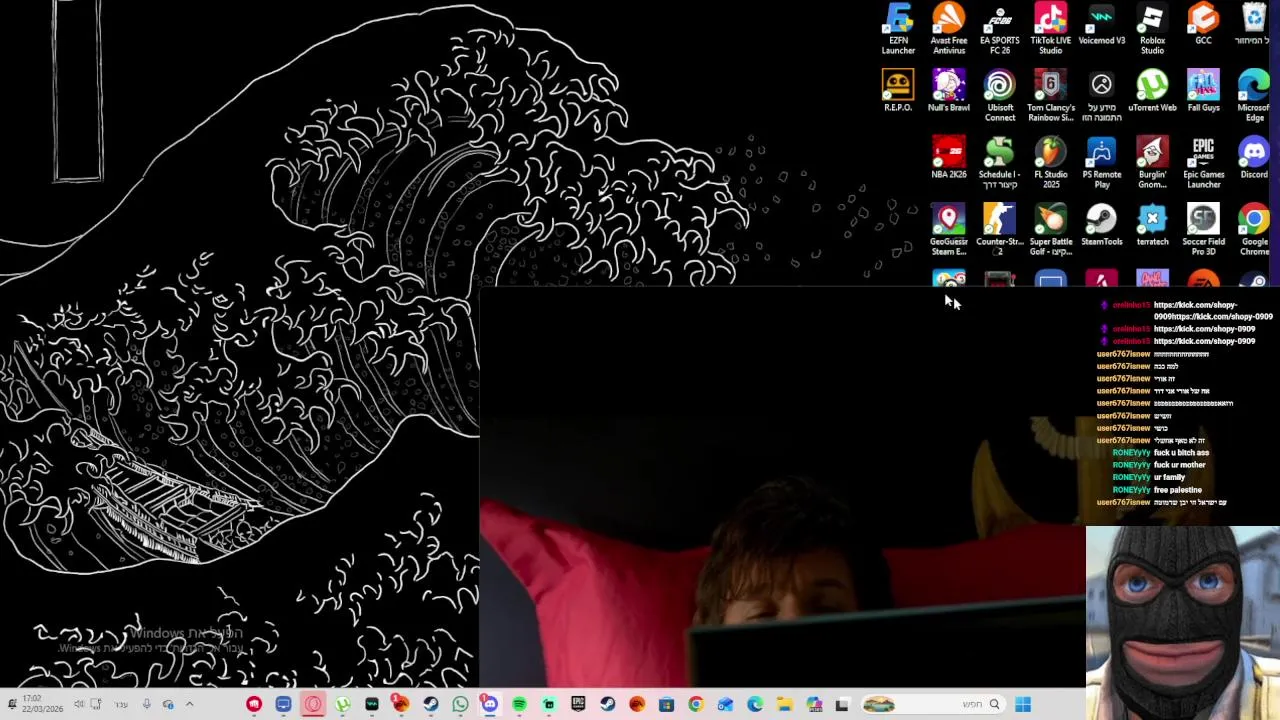Open Task View on the taskbar
The image size is (1280, 720).
(x=842, y=705)
